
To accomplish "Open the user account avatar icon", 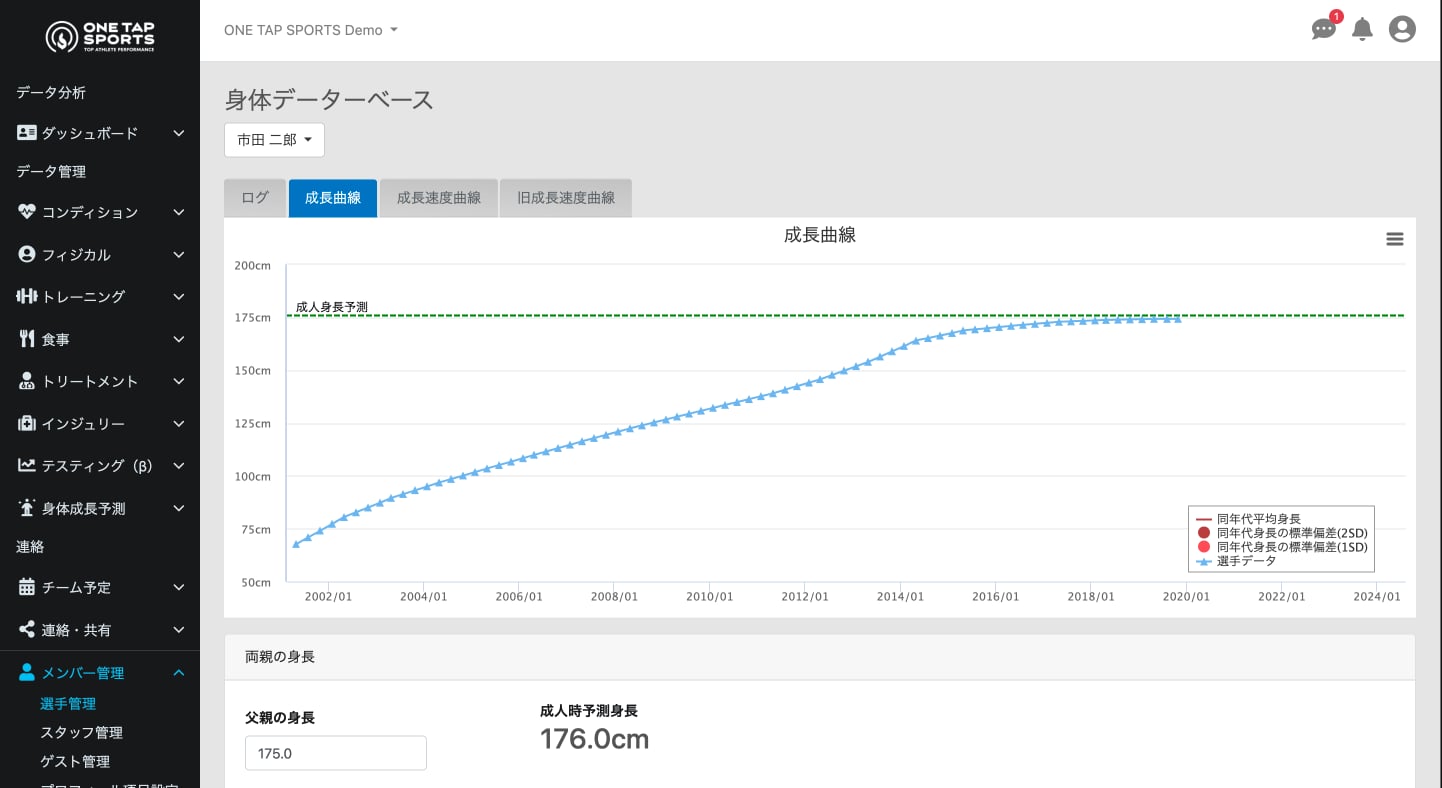I will tap(1402, 30).
